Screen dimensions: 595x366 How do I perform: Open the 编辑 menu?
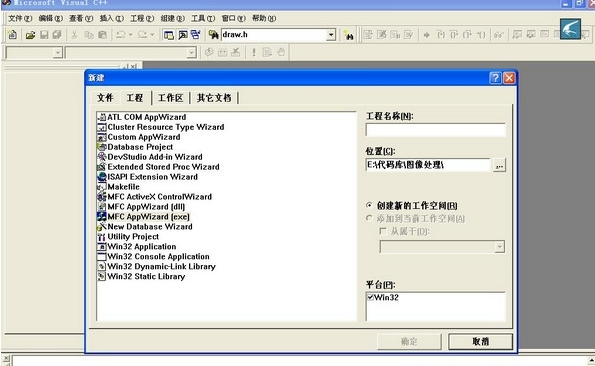tap(50, 18)
